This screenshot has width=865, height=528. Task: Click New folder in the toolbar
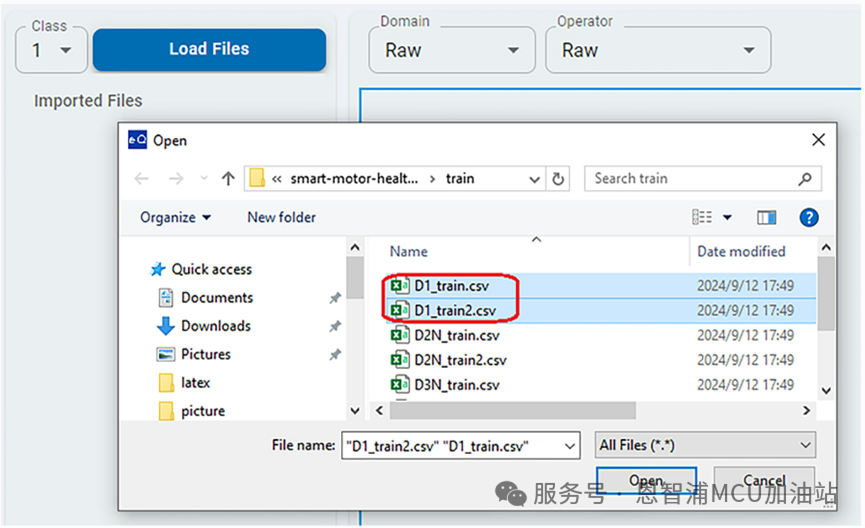(x=281, y=217)
